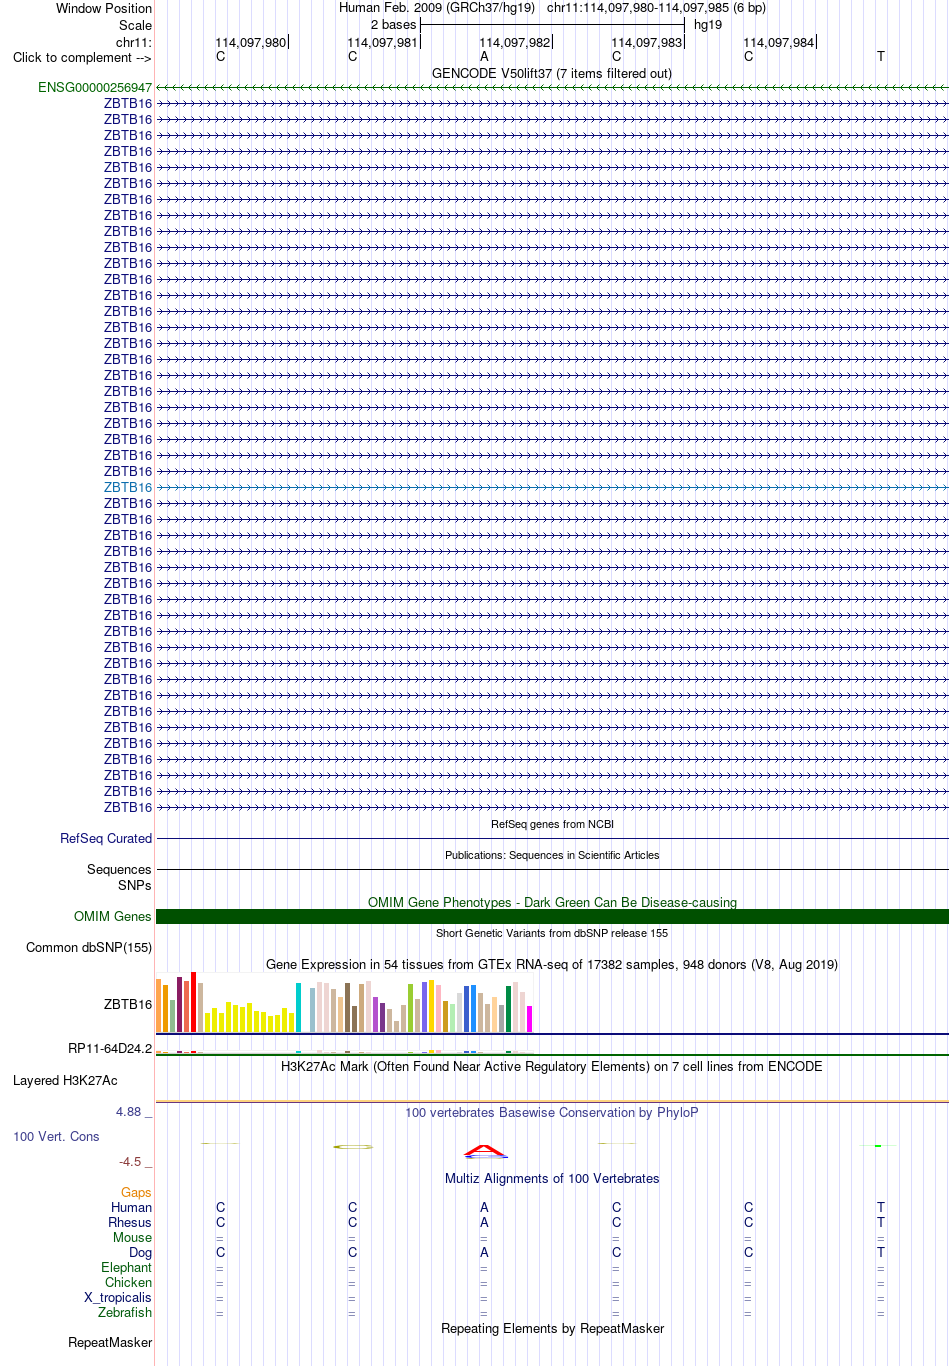Click the dark green OMIM gene bar
This screenshot has height=1366, width=950.
point(552,917)
